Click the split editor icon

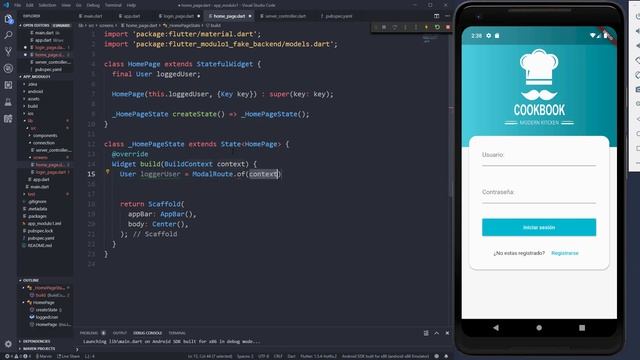click(437, 16)
